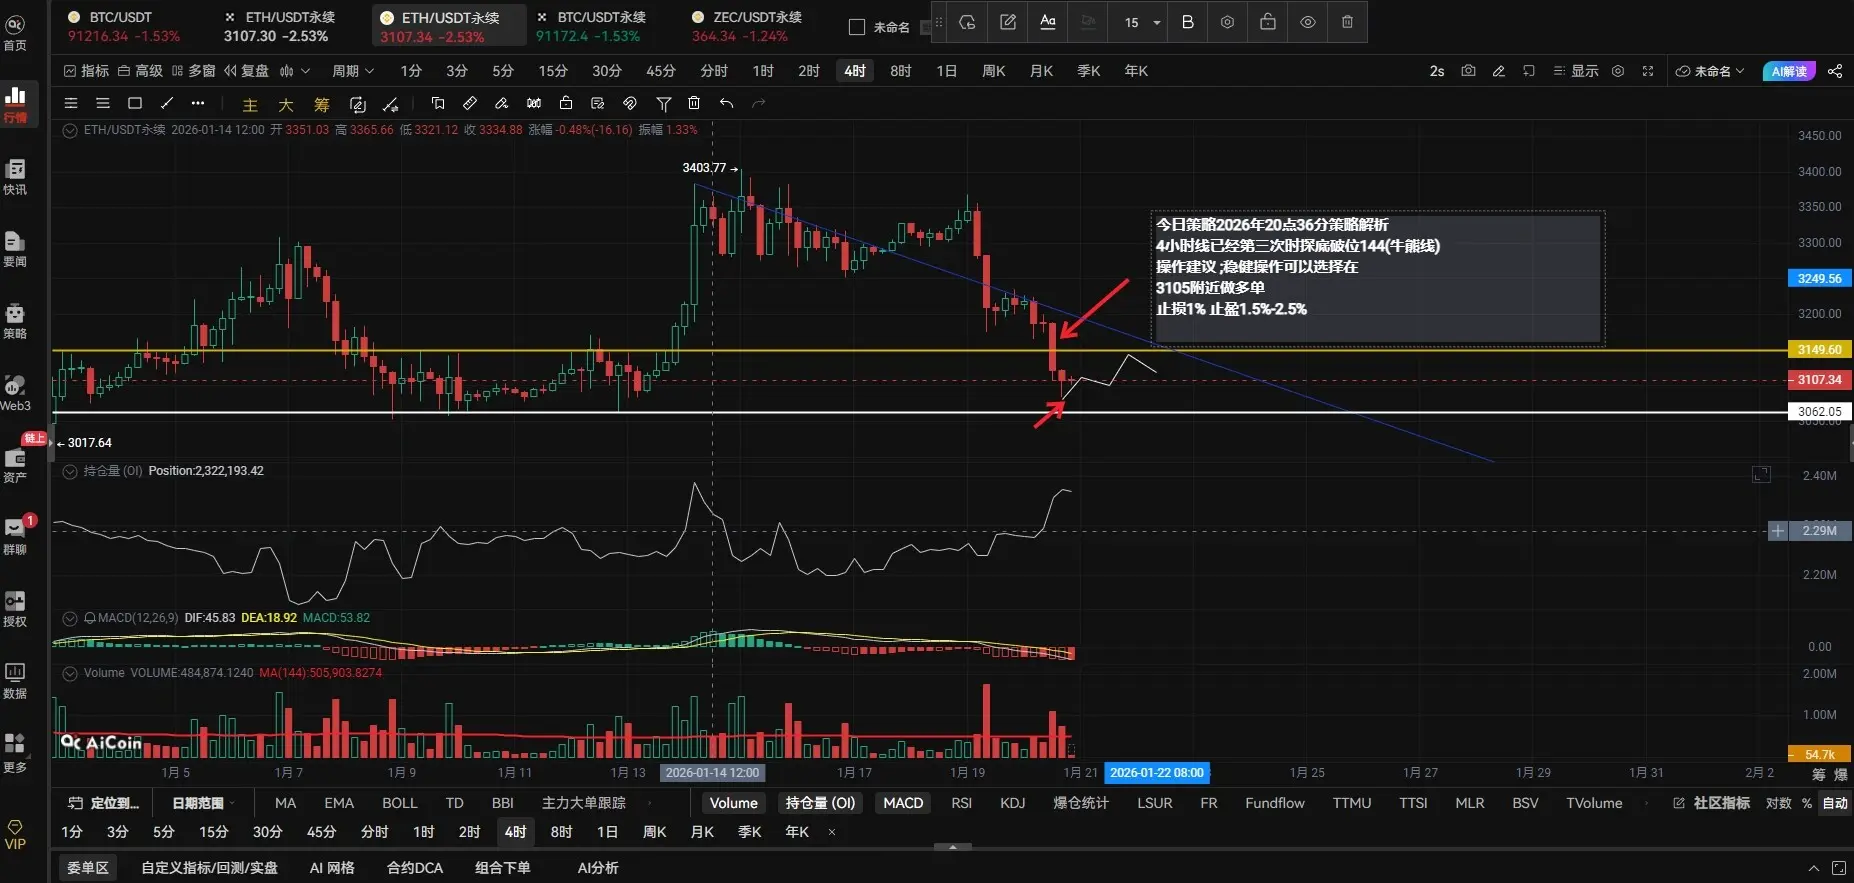Toggle the RSI indicator button
This screenshot has width=1854, height=883.
point(961,803)
